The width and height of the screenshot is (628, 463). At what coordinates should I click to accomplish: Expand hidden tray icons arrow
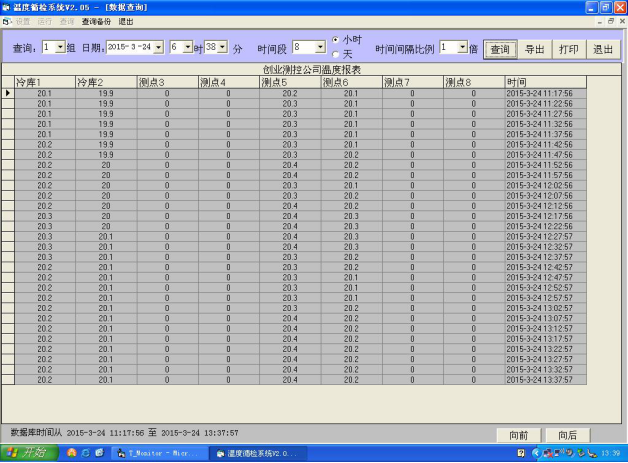536,453
